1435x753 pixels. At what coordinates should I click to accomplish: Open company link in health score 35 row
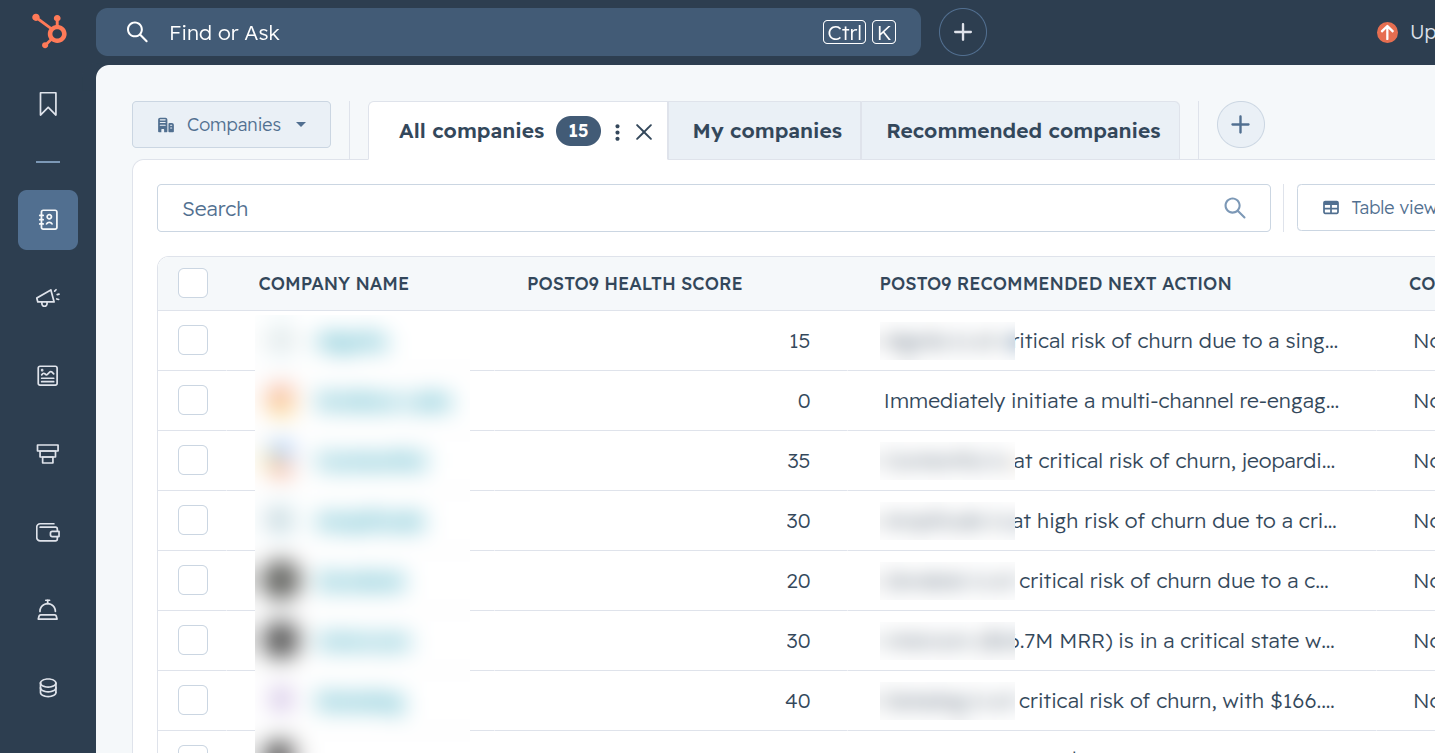point(371,461)
